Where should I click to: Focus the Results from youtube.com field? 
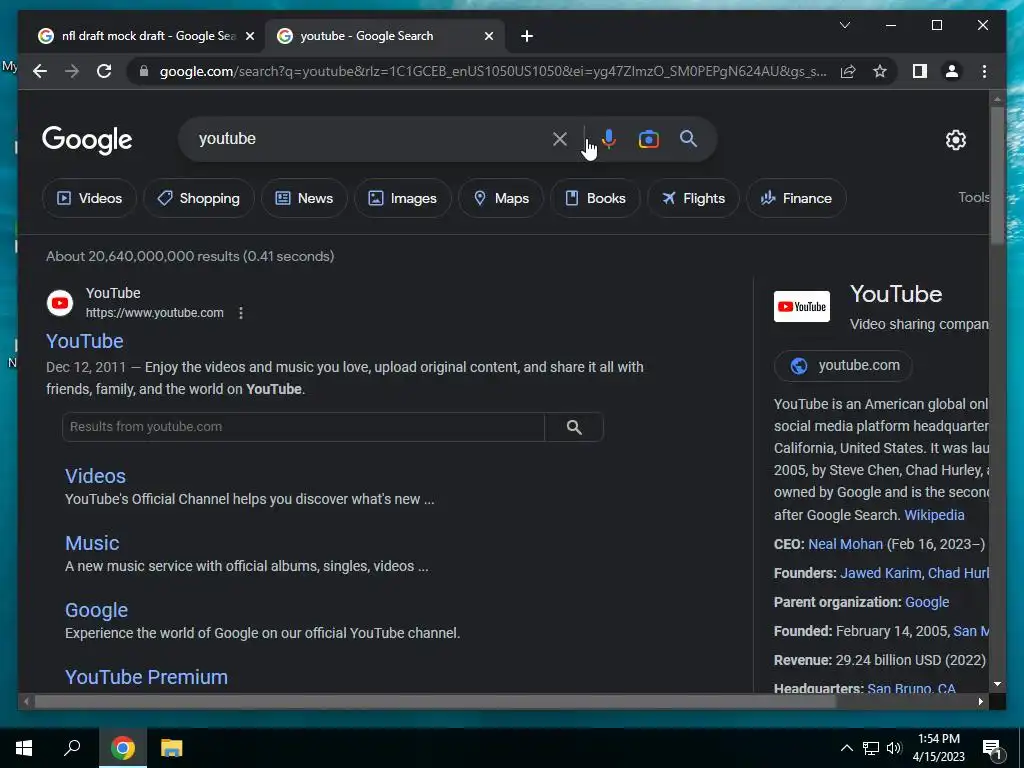coord(303,427)
